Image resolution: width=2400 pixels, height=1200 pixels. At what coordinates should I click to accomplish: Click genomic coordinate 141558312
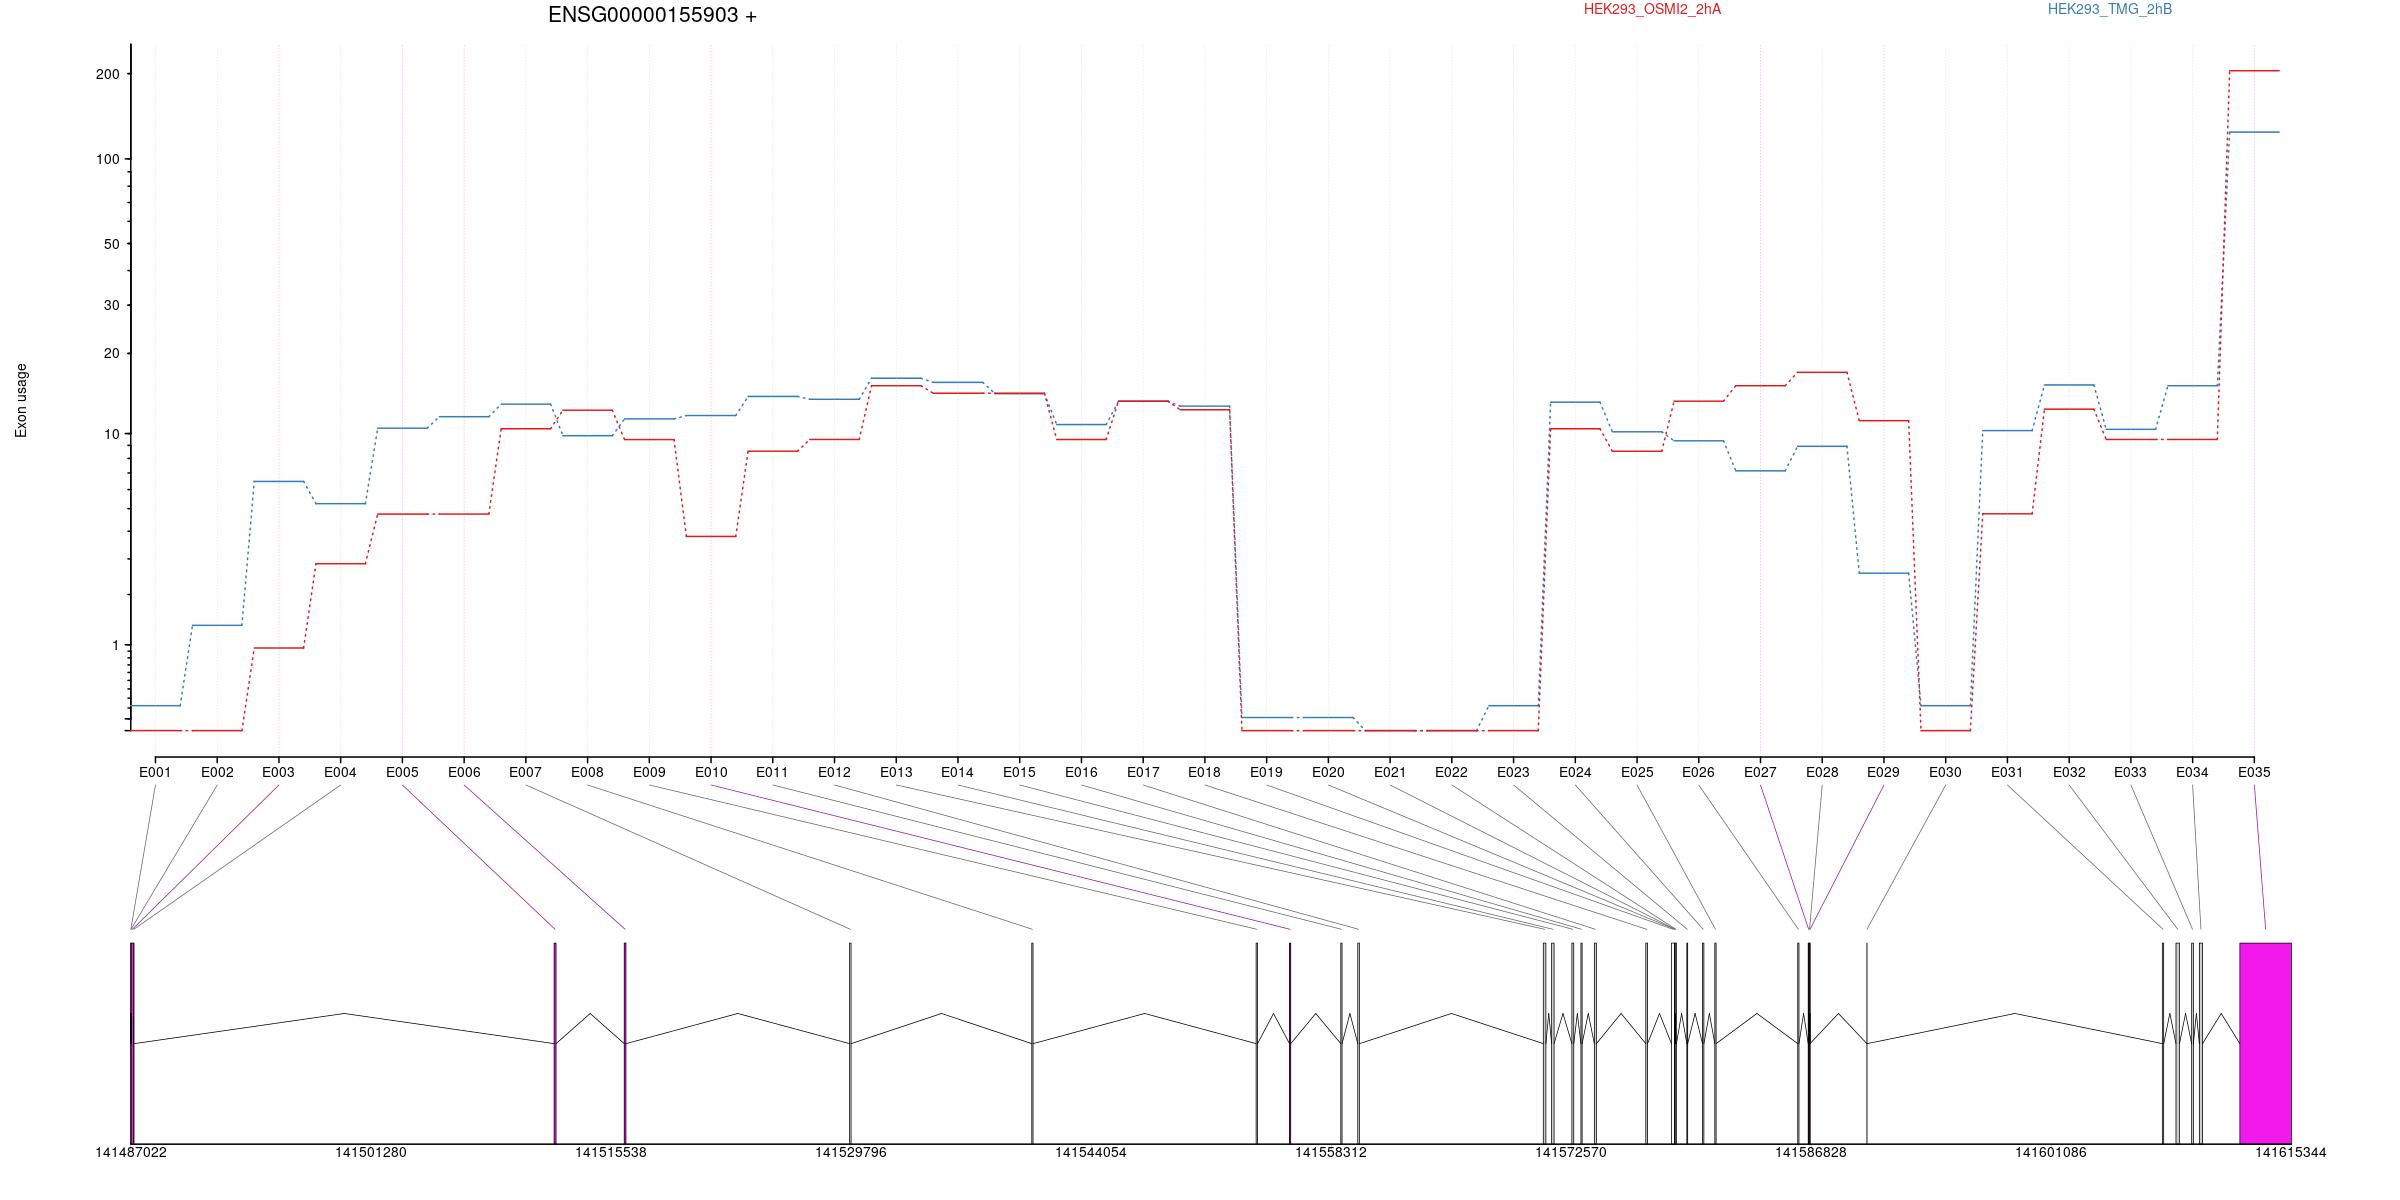pos(1331,1152)
